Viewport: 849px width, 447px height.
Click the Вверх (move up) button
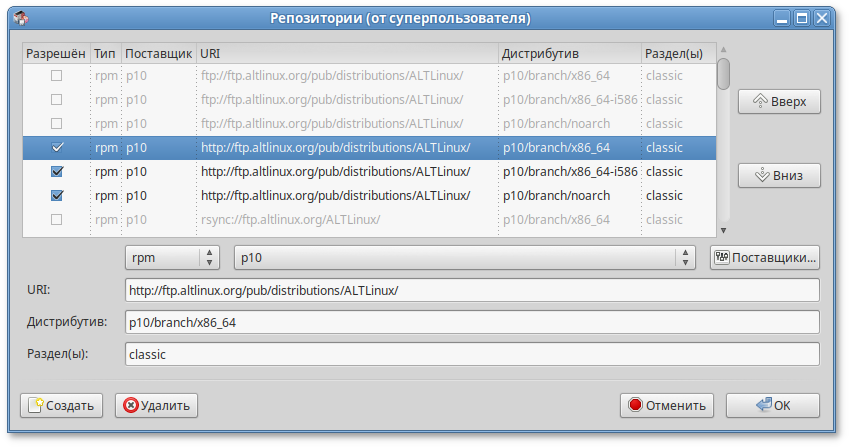tap(778, 102)
